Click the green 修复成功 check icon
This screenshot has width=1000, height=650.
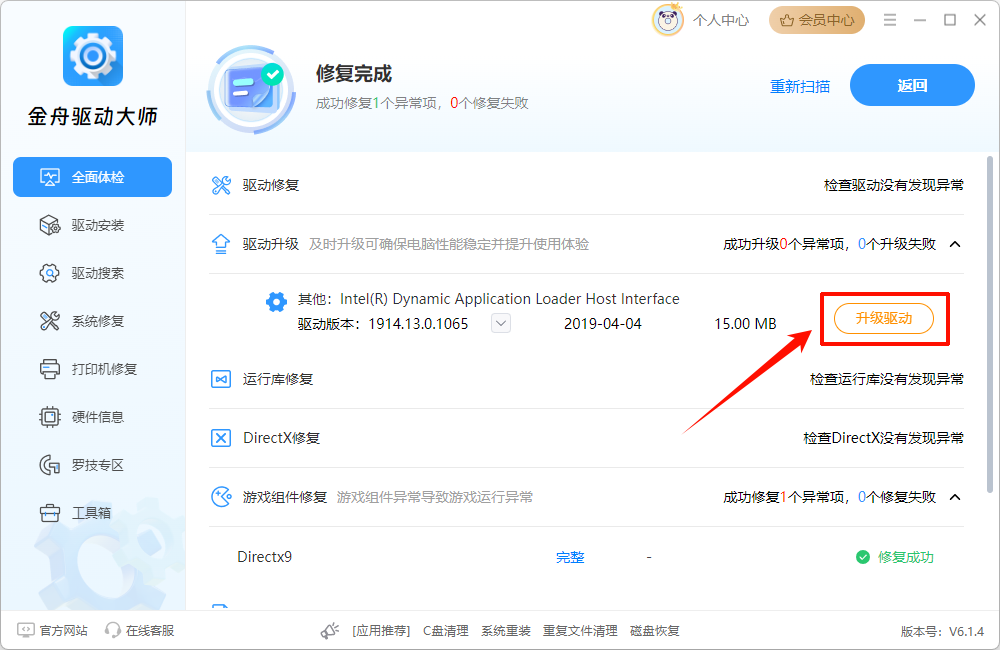pyautogui.click(x=863, y=557)
